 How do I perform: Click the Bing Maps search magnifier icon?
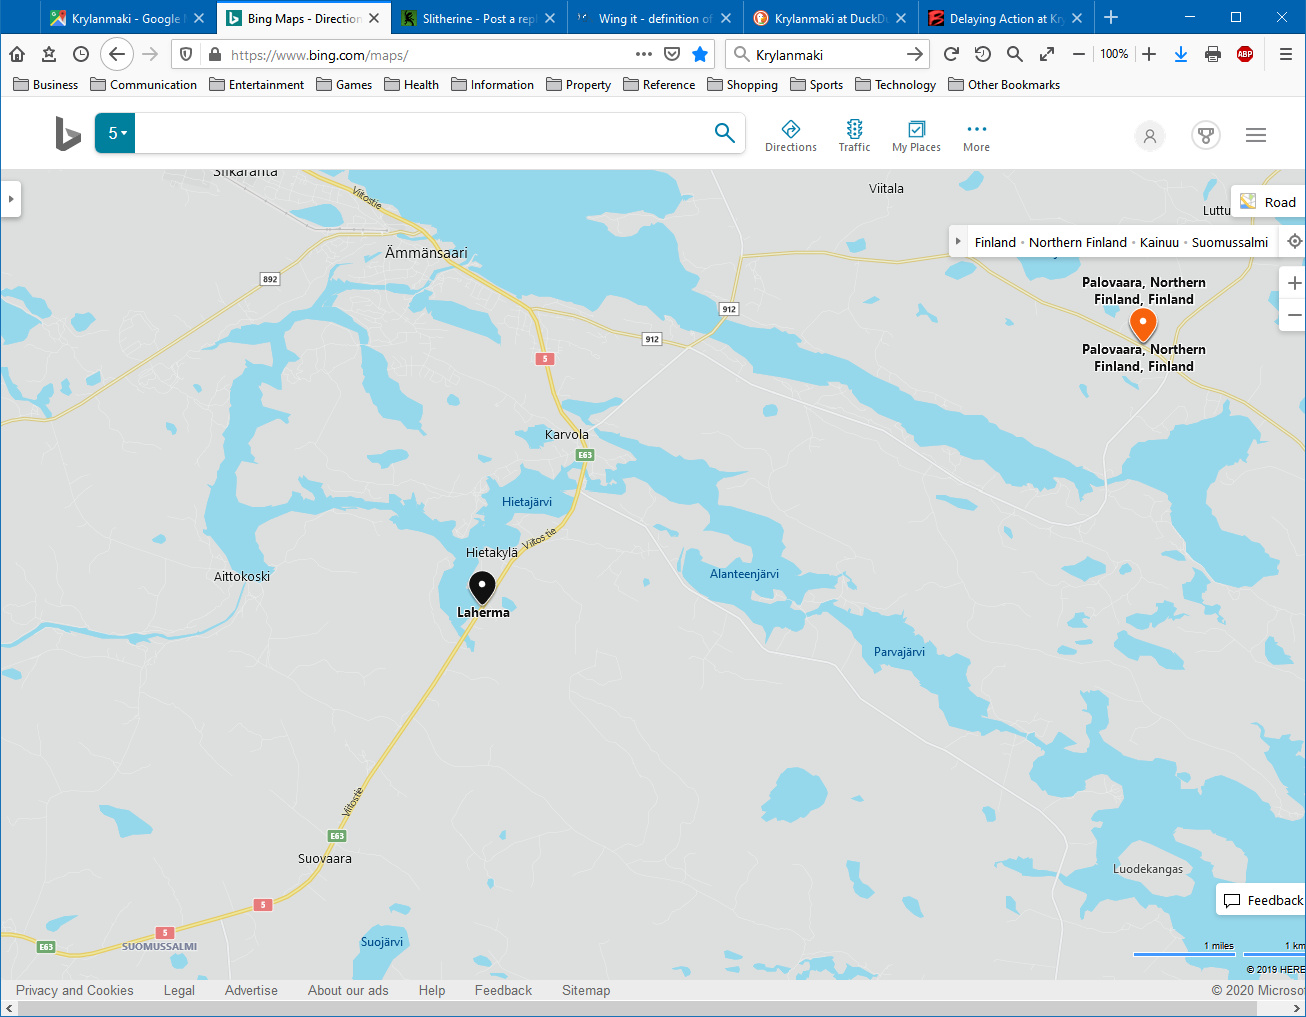click(x=725, y=133)
